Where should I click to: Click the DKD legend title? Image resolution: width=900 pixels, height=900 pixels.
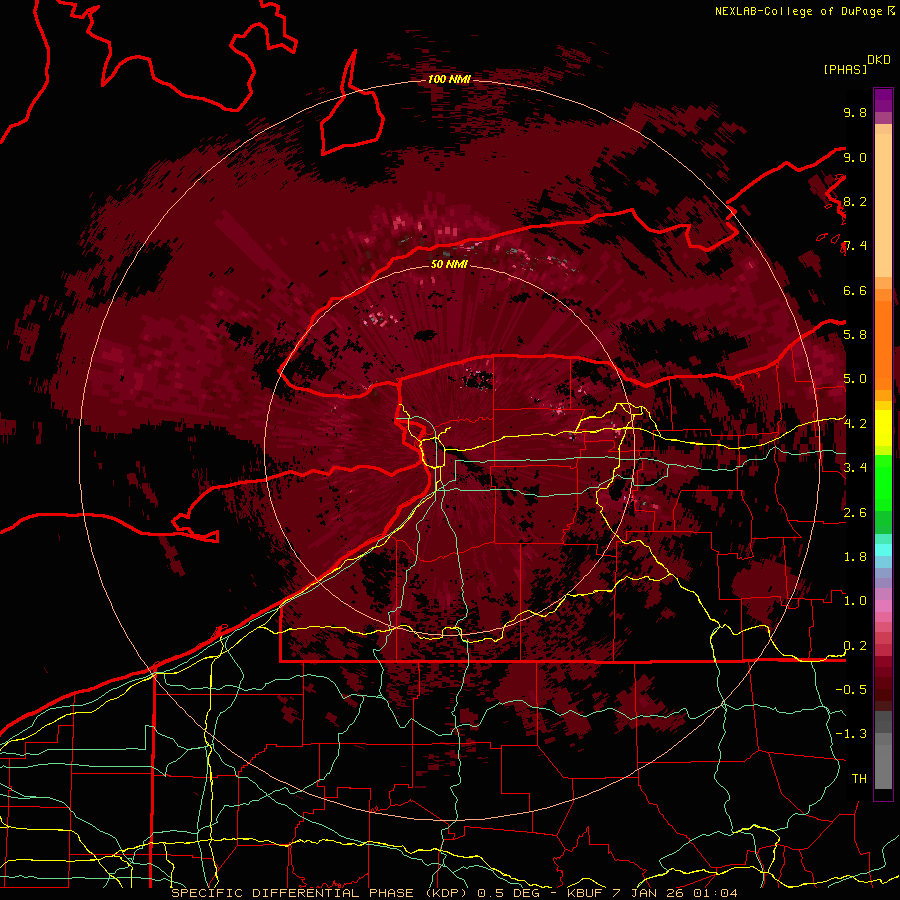(x=878, y=60)
